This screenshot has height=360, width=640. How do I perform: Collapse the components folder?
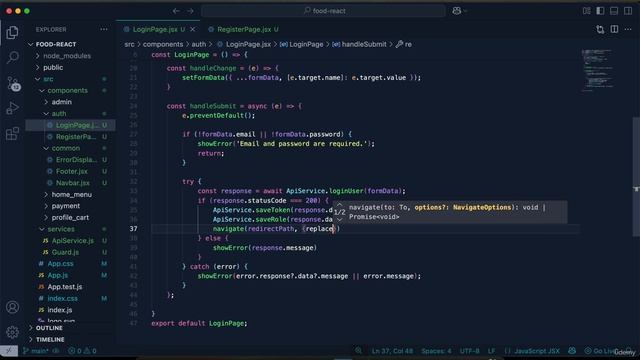point(67,90)
